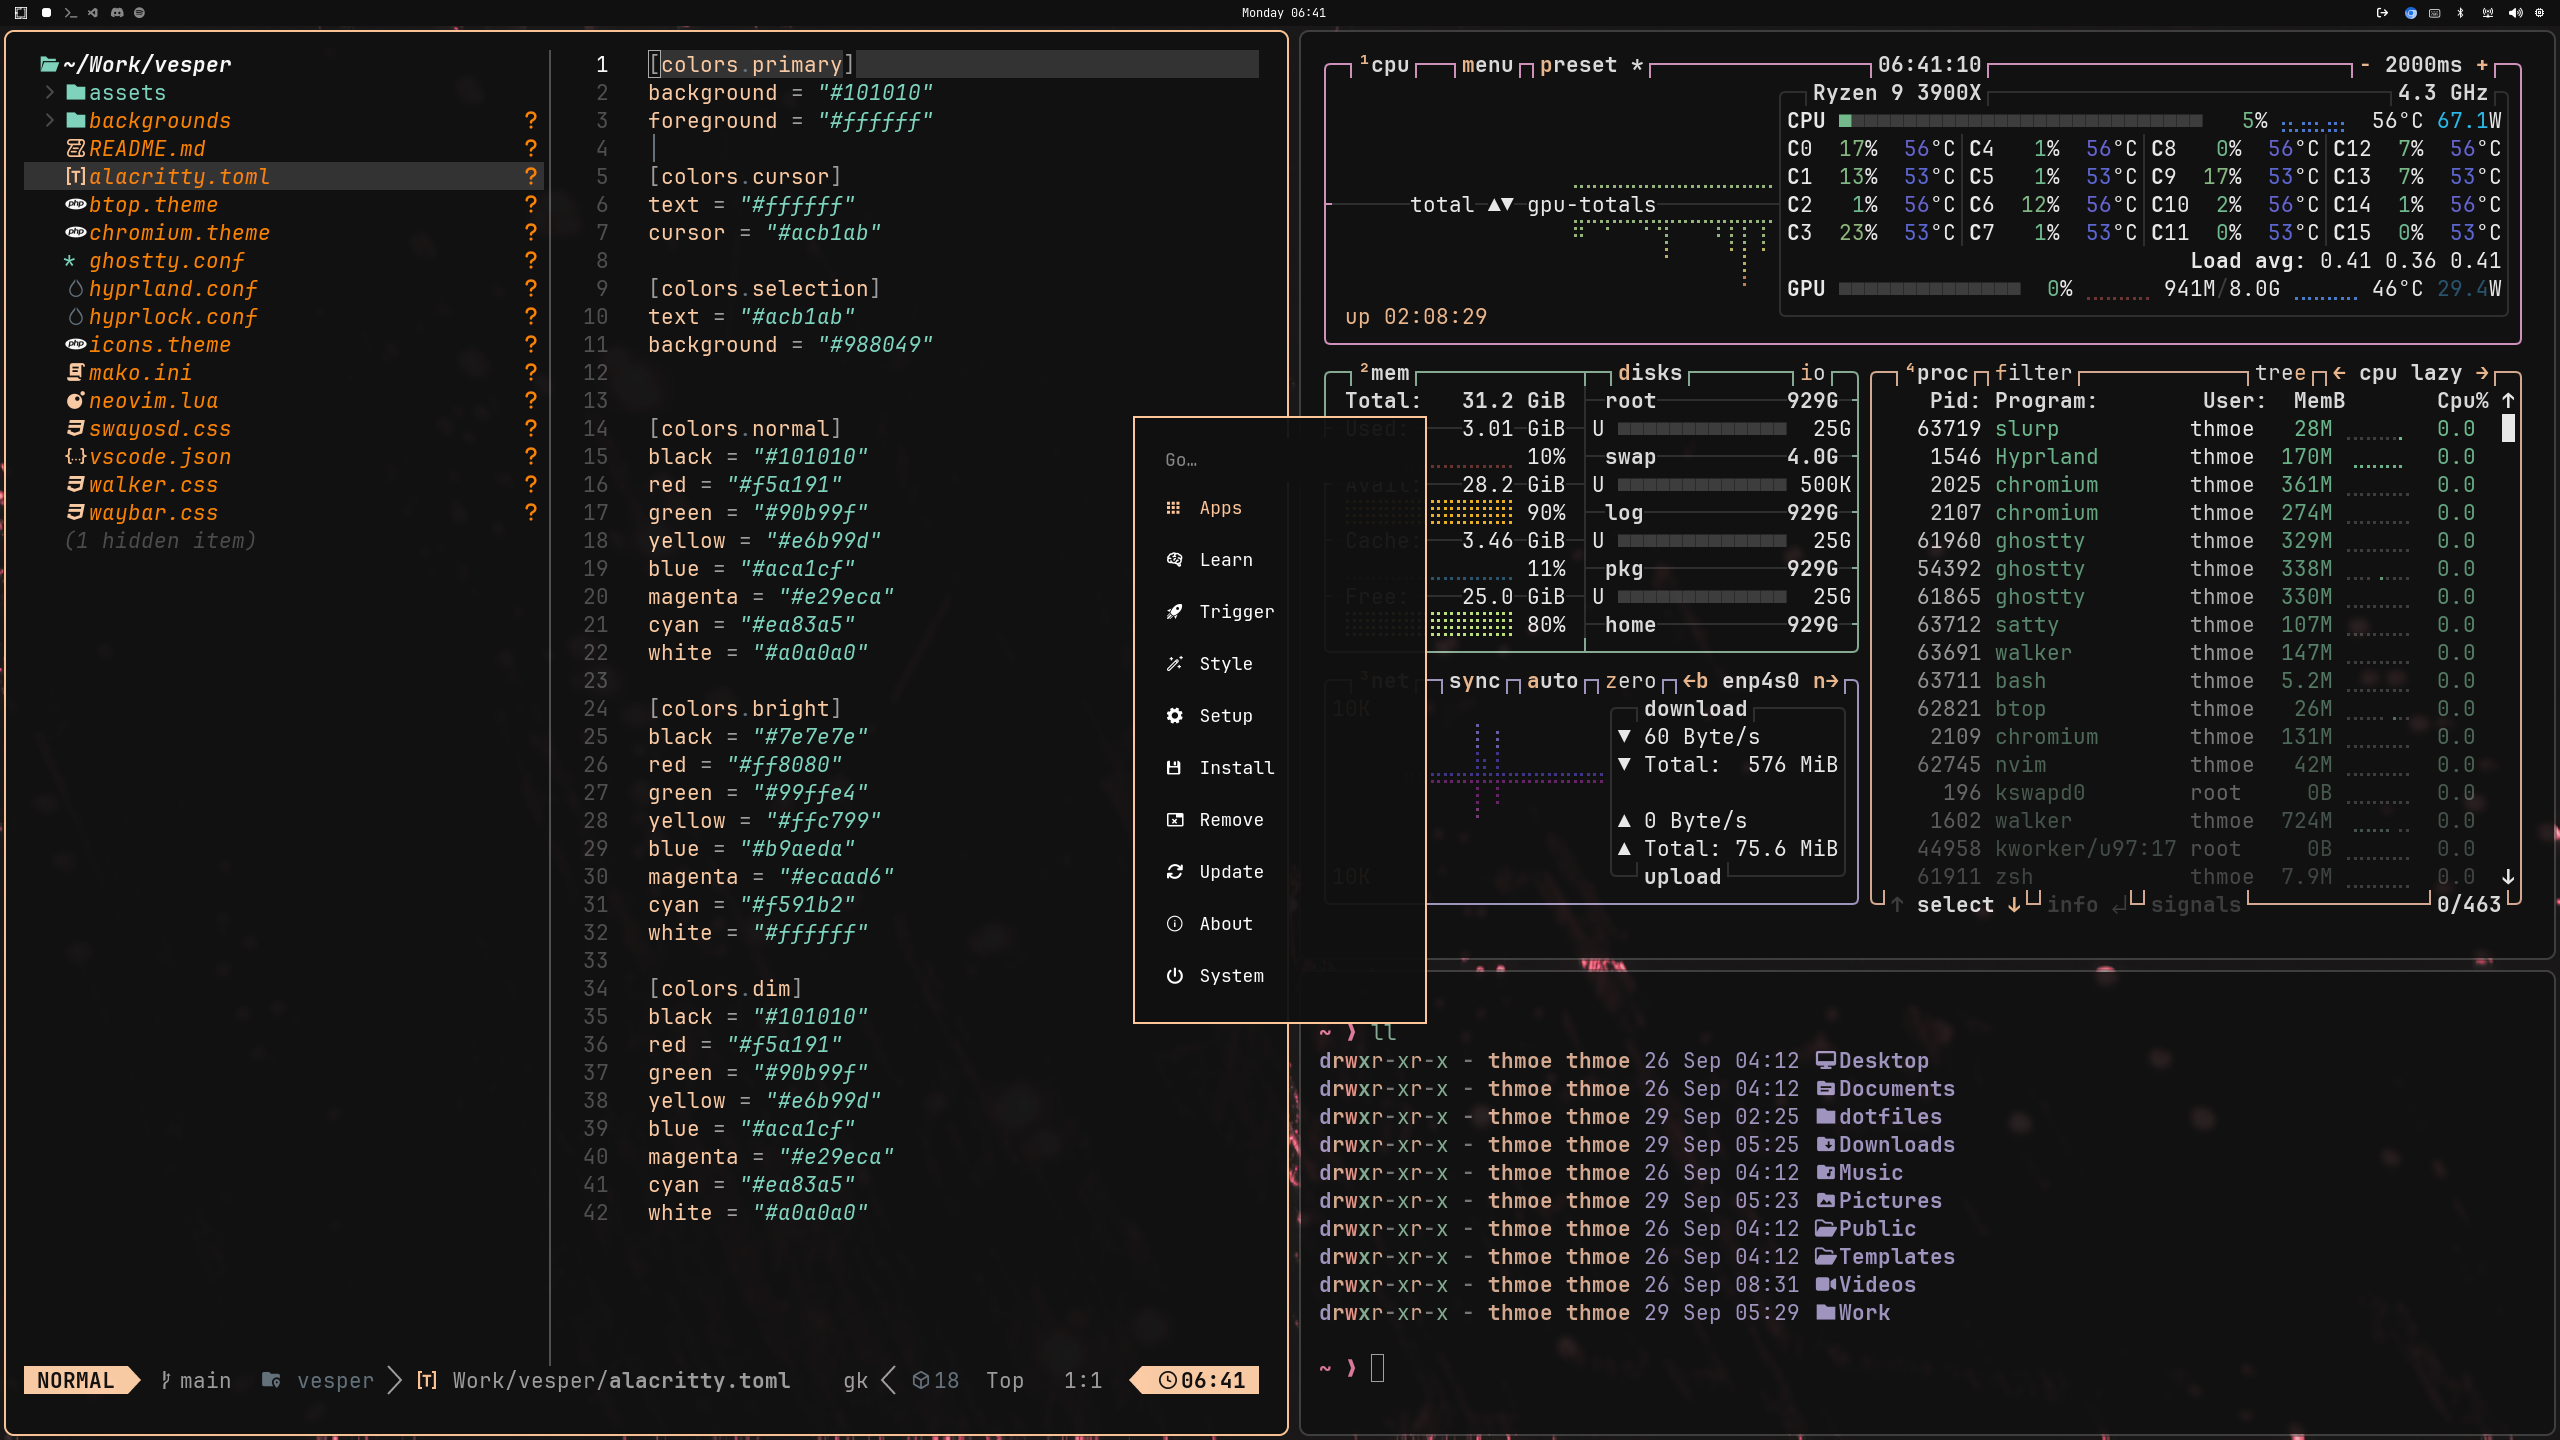Expand the backgrounds folder in file tree
The width and height of the screenshot is (2560, 1440).
[50, 121]
